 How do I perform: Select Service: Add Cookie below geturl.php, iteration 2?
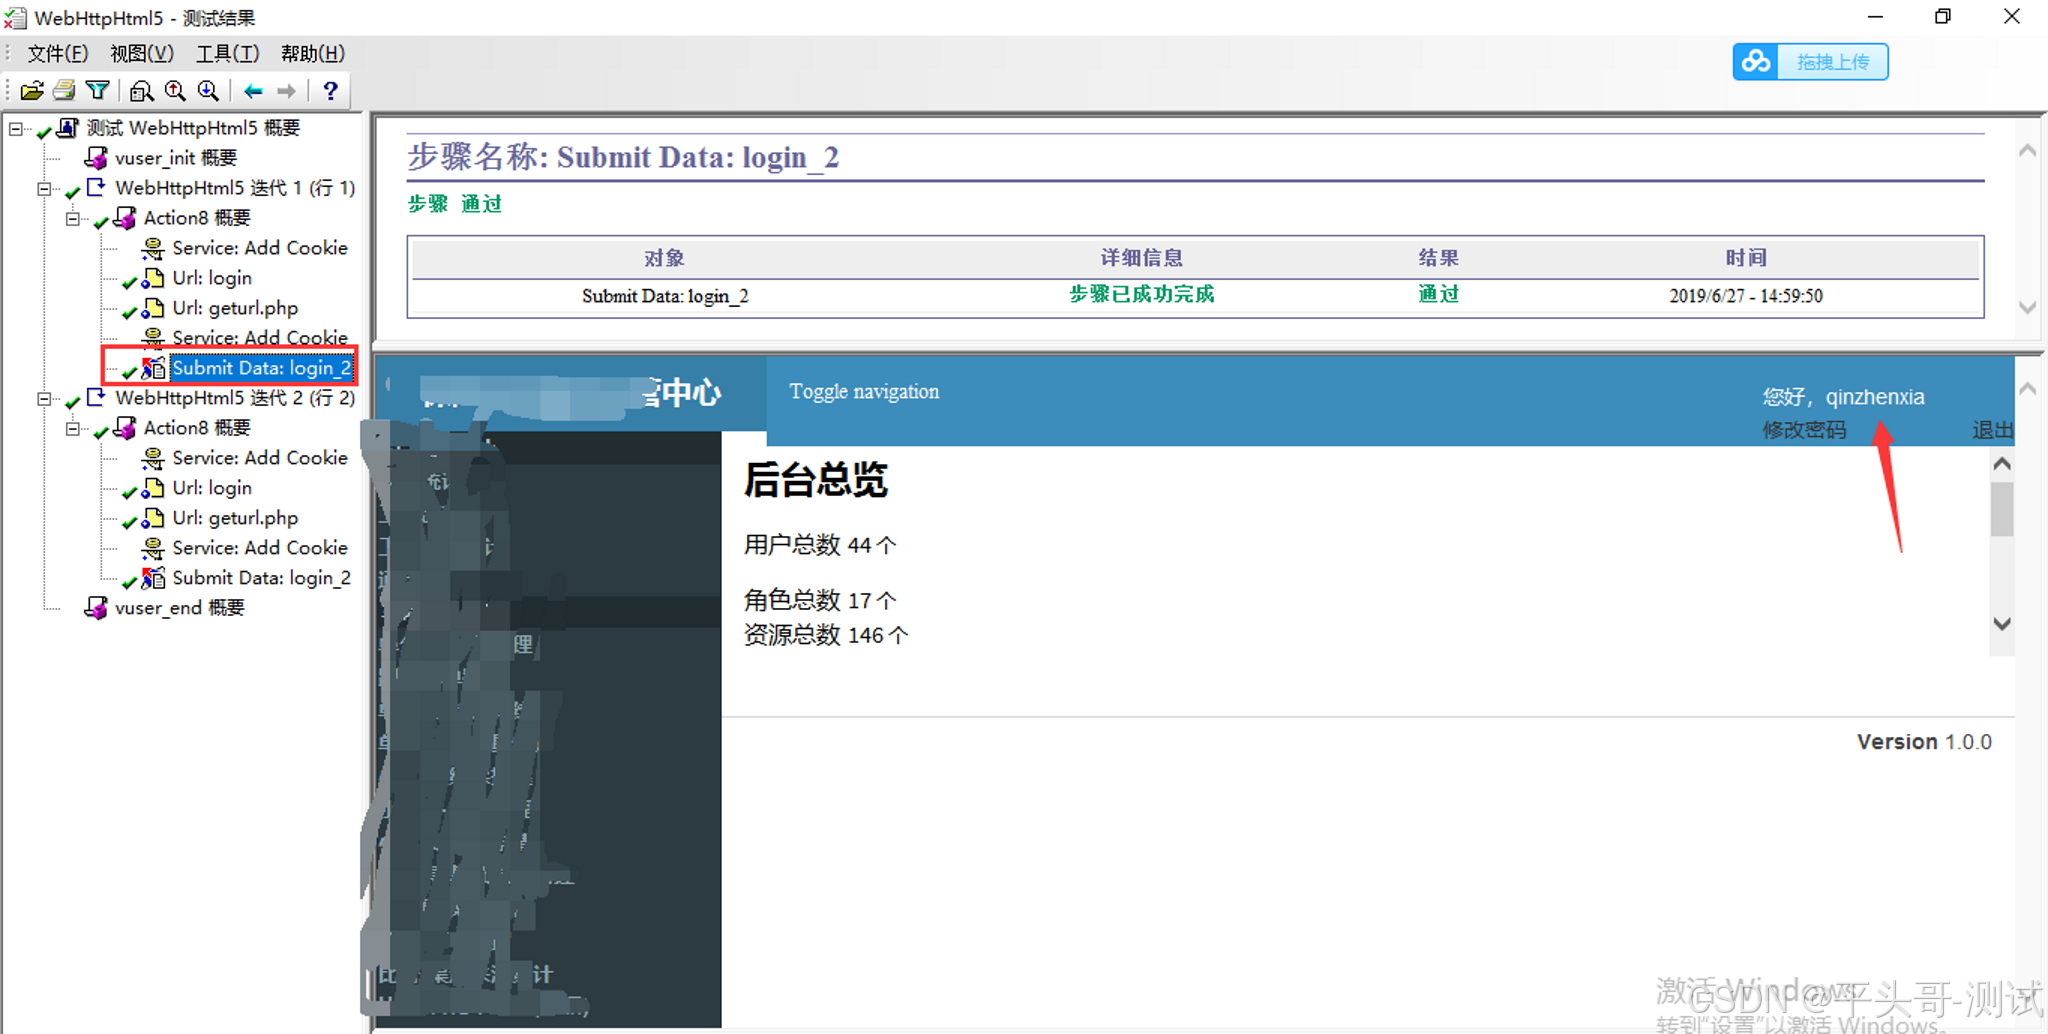coord(260,548)
